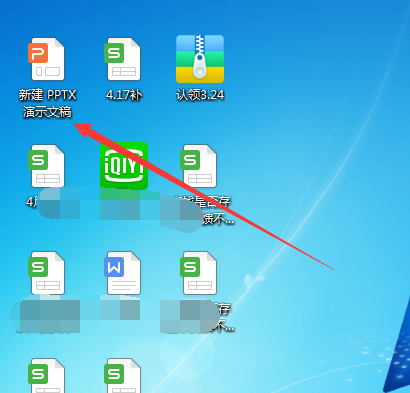The image size is (410, 393).
Task: Click the 4.17补 file name text
Action: pyautogui.click(x=124, y=95)
